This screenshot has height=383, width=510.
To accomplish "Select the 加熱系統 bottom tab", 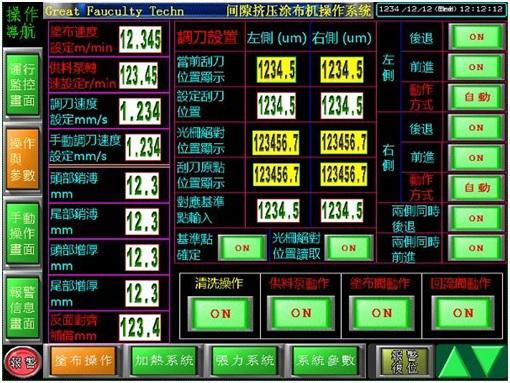I will pos(164,361).
